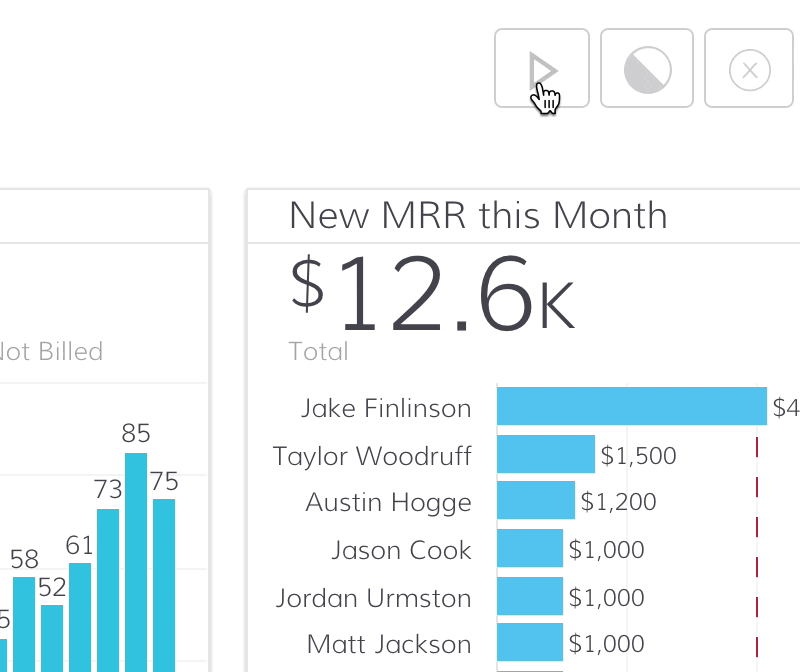Select the Jason Cook bar

529,549
